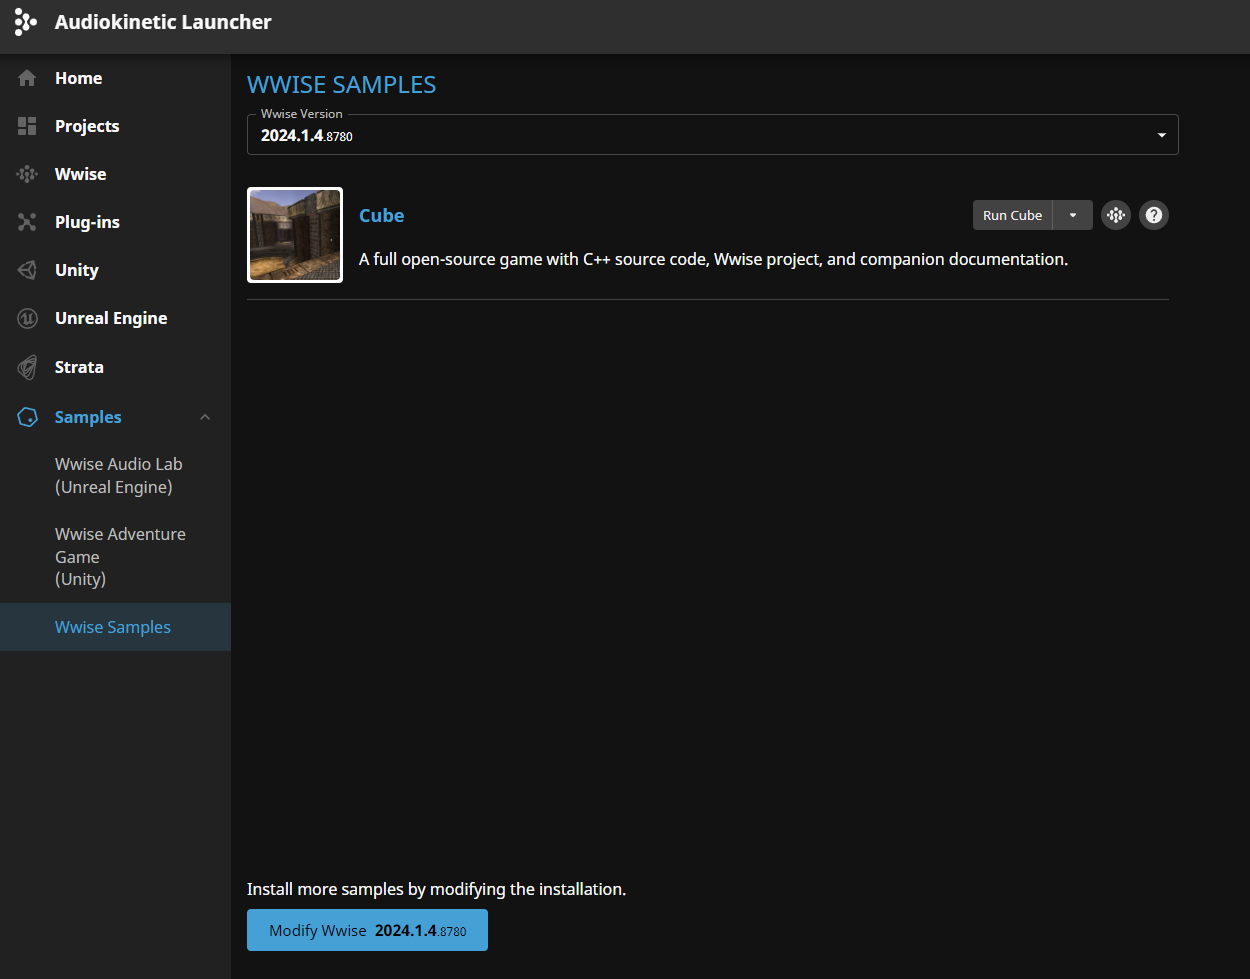Image resolution: width=1250 pixels, height=979 pixels.
Task: Click the Strata icon in sidebar
Action: (x=27, y=367)
